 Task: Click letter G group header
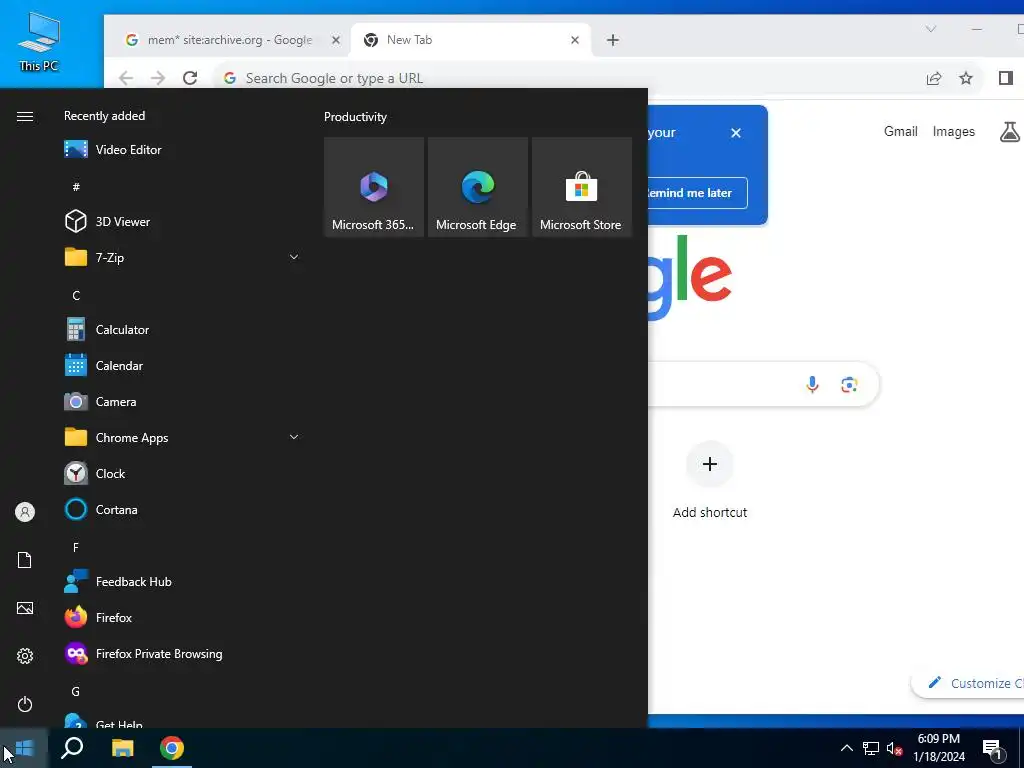[76, 691]
